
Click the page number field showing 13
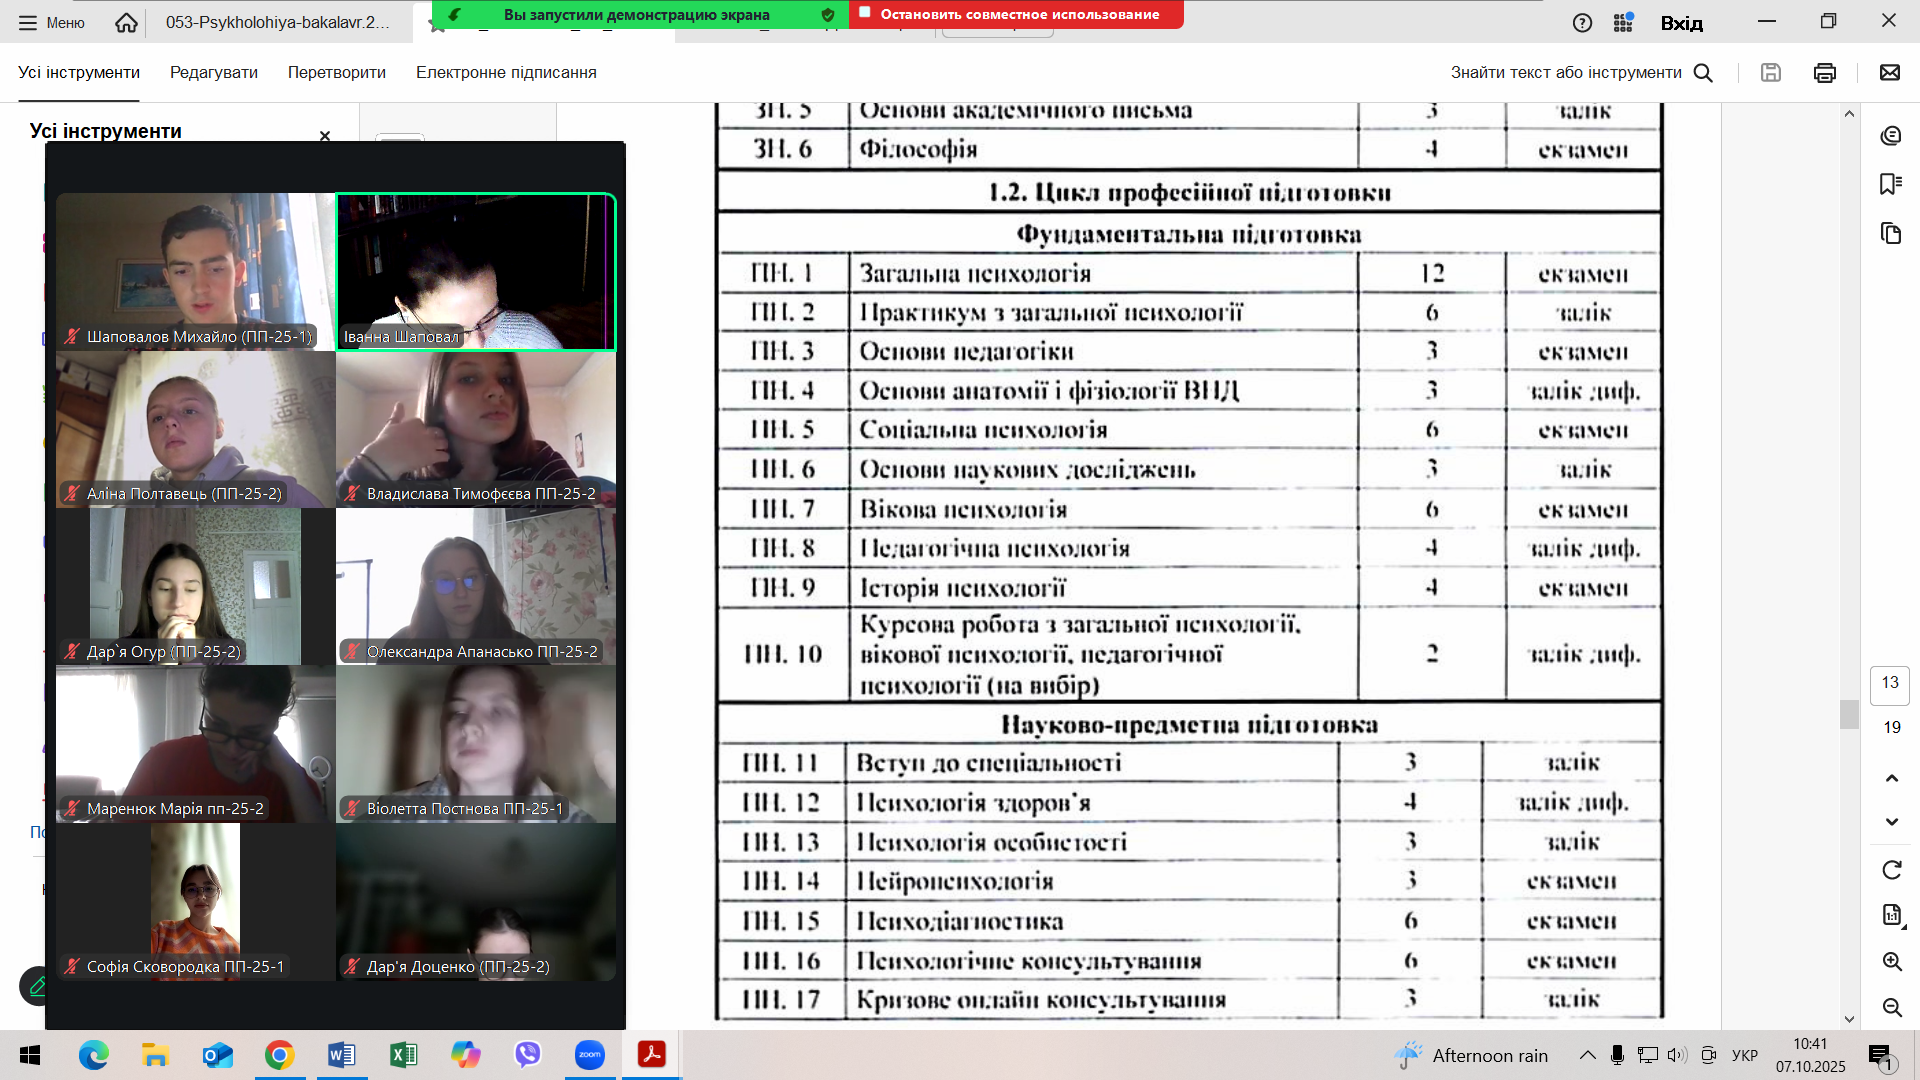click(1889, 685)
